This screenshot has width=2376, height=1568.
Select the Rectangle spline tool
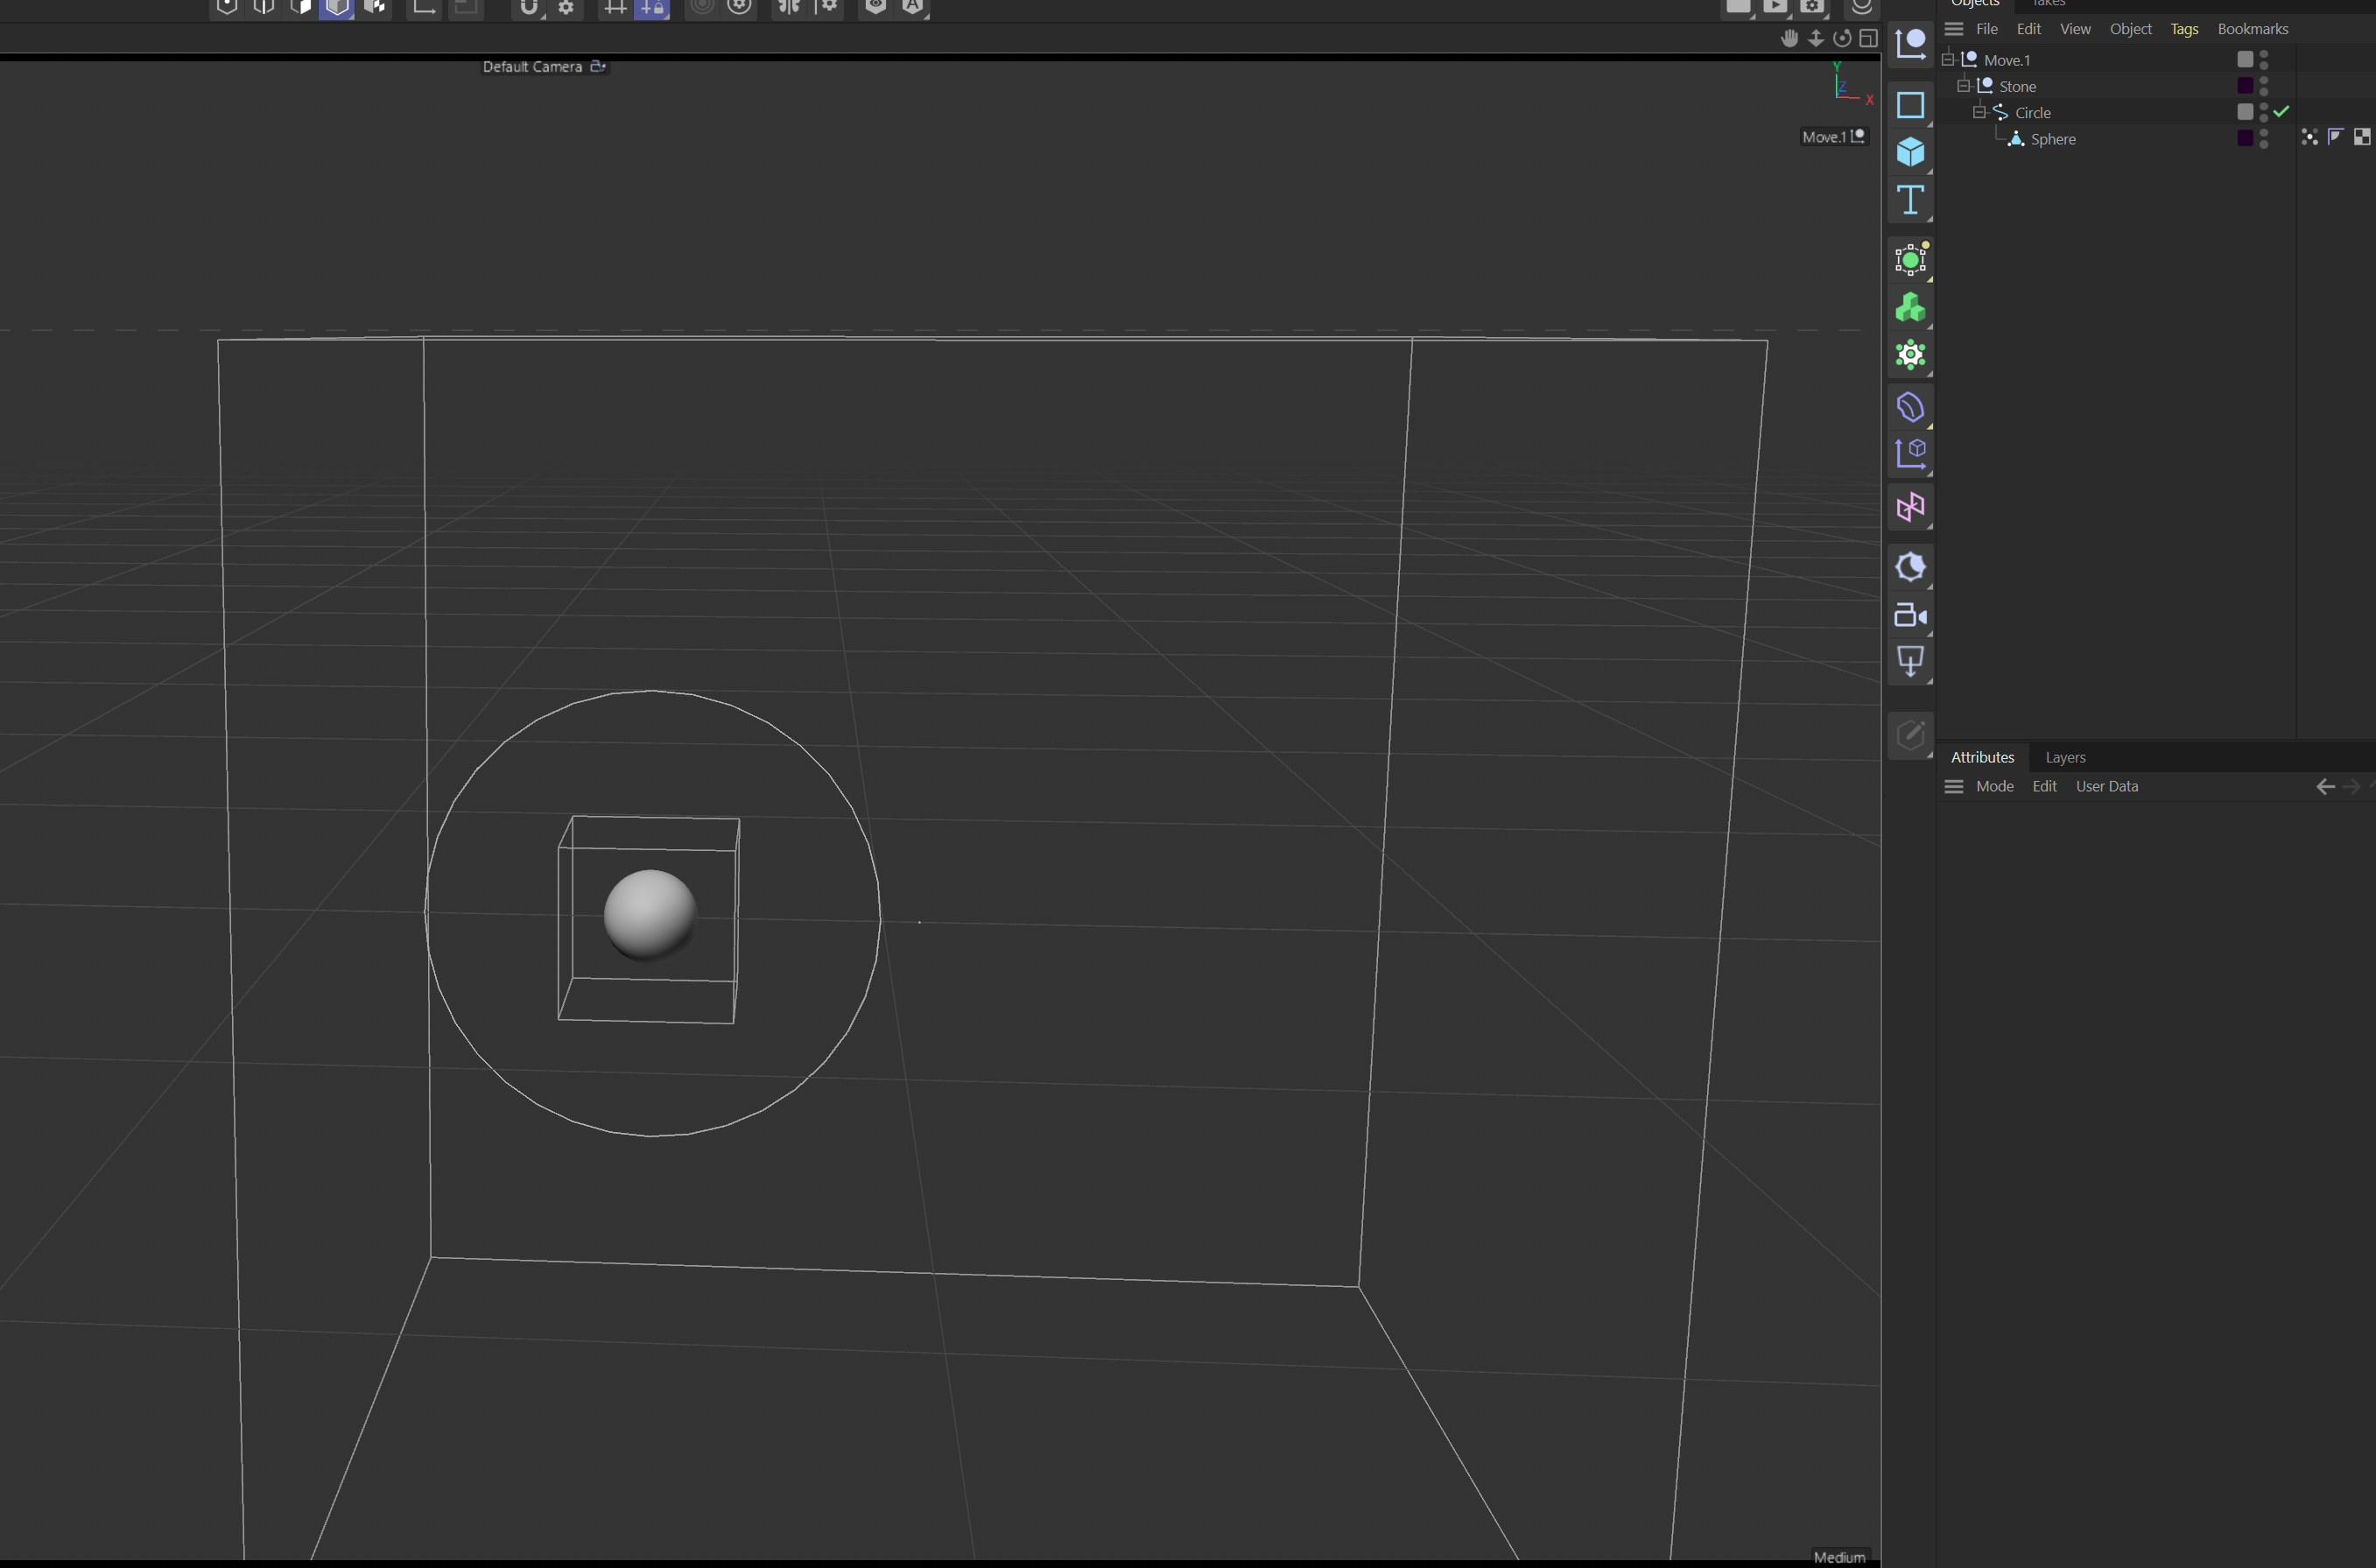[x=1910, y=105]
